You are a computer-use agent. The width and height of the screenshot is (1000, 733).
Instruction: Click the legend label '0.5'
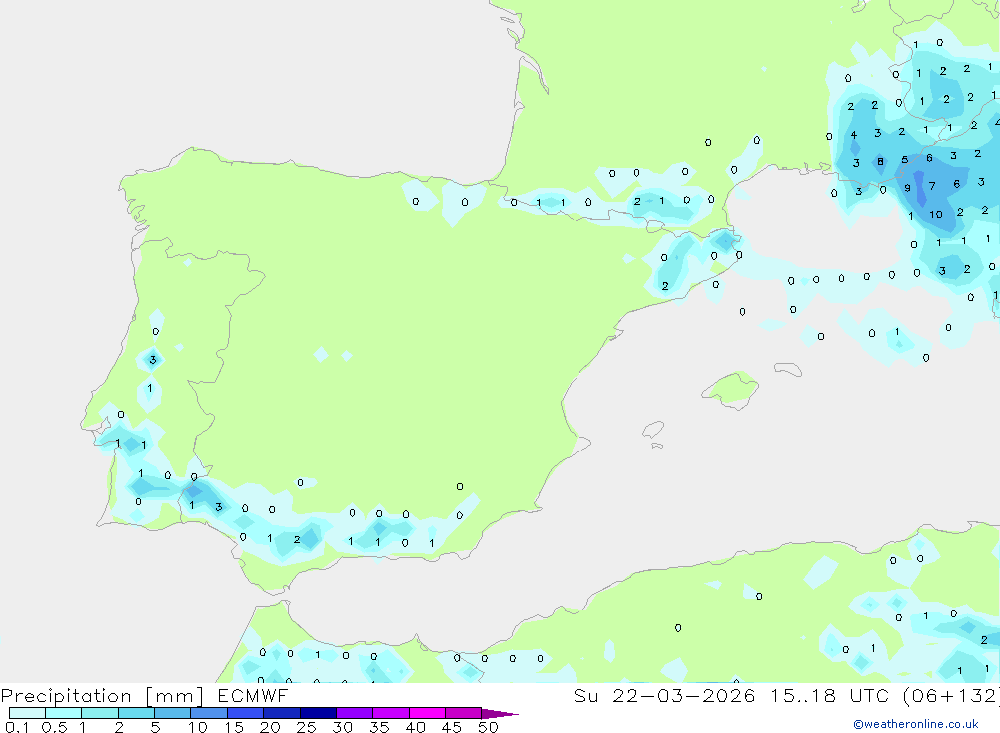[54, 727]
